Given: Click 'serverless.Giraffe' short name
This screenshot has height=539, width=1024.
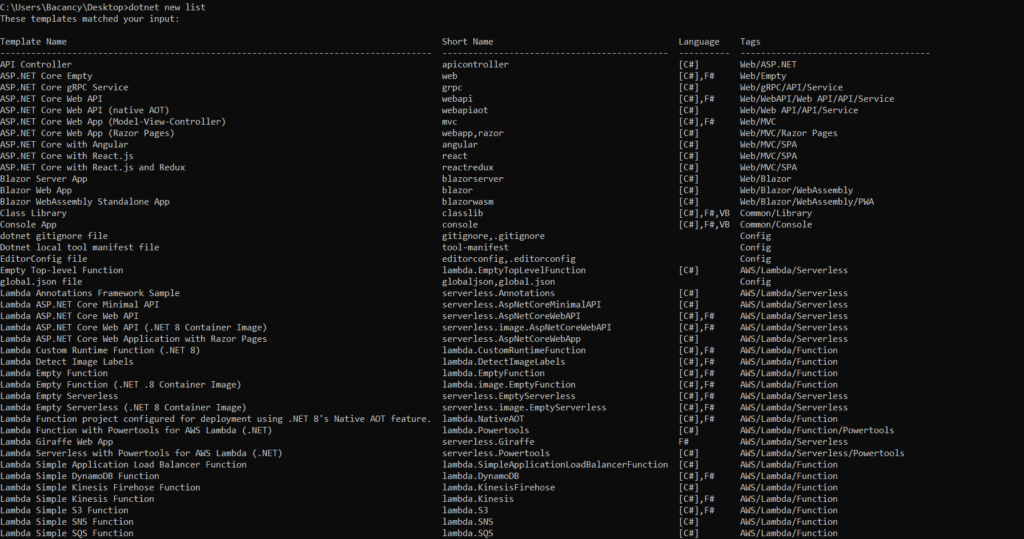Looking at the screenshot, I should [488, 442].
